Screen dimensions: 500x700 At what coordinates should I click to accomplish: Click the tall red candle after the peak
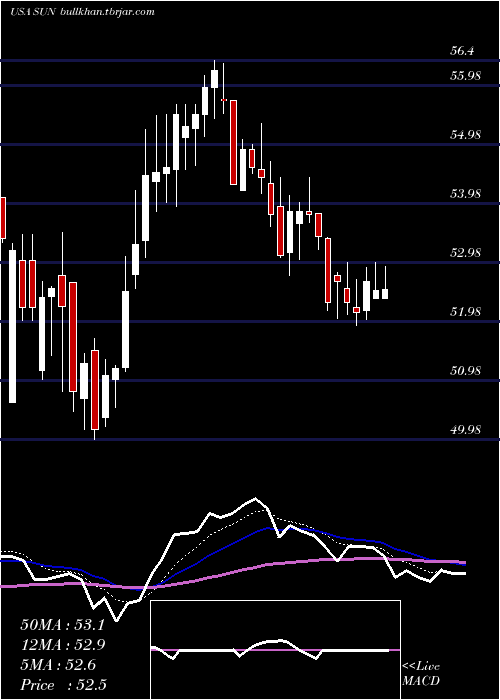(233, 142)
